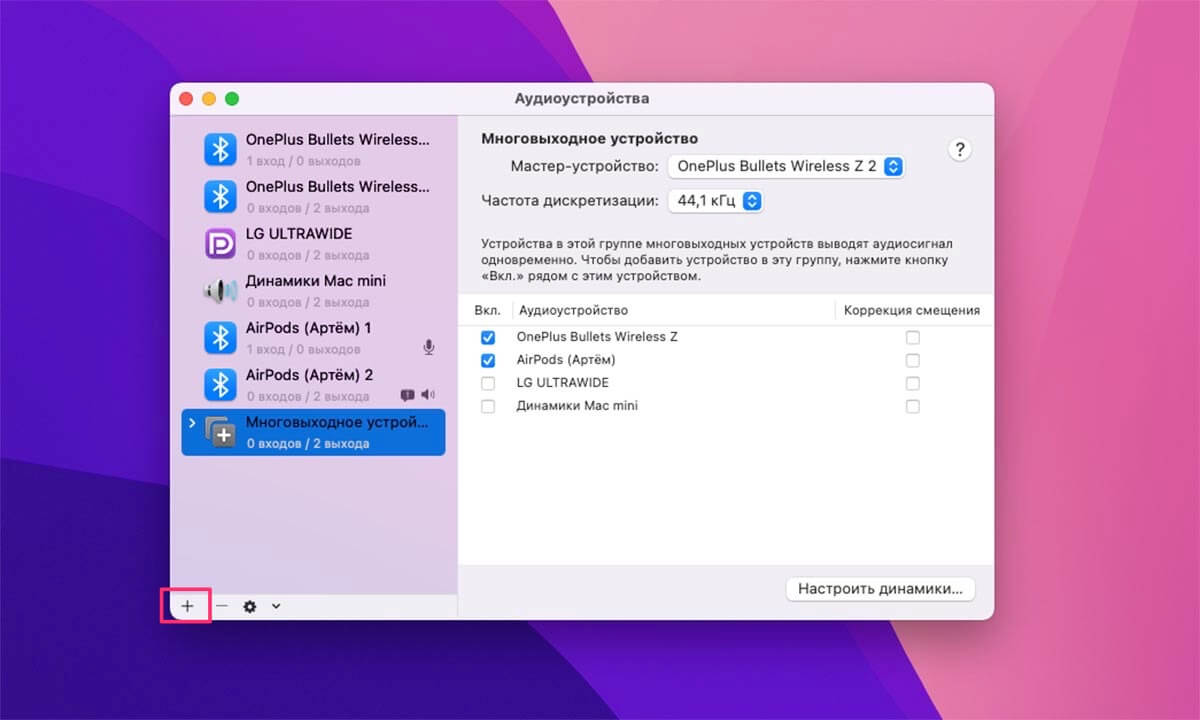The width and height of the screenshot is (1200, 720).
Task: Open the gear actions menu
Action: (x=250, y=606)
